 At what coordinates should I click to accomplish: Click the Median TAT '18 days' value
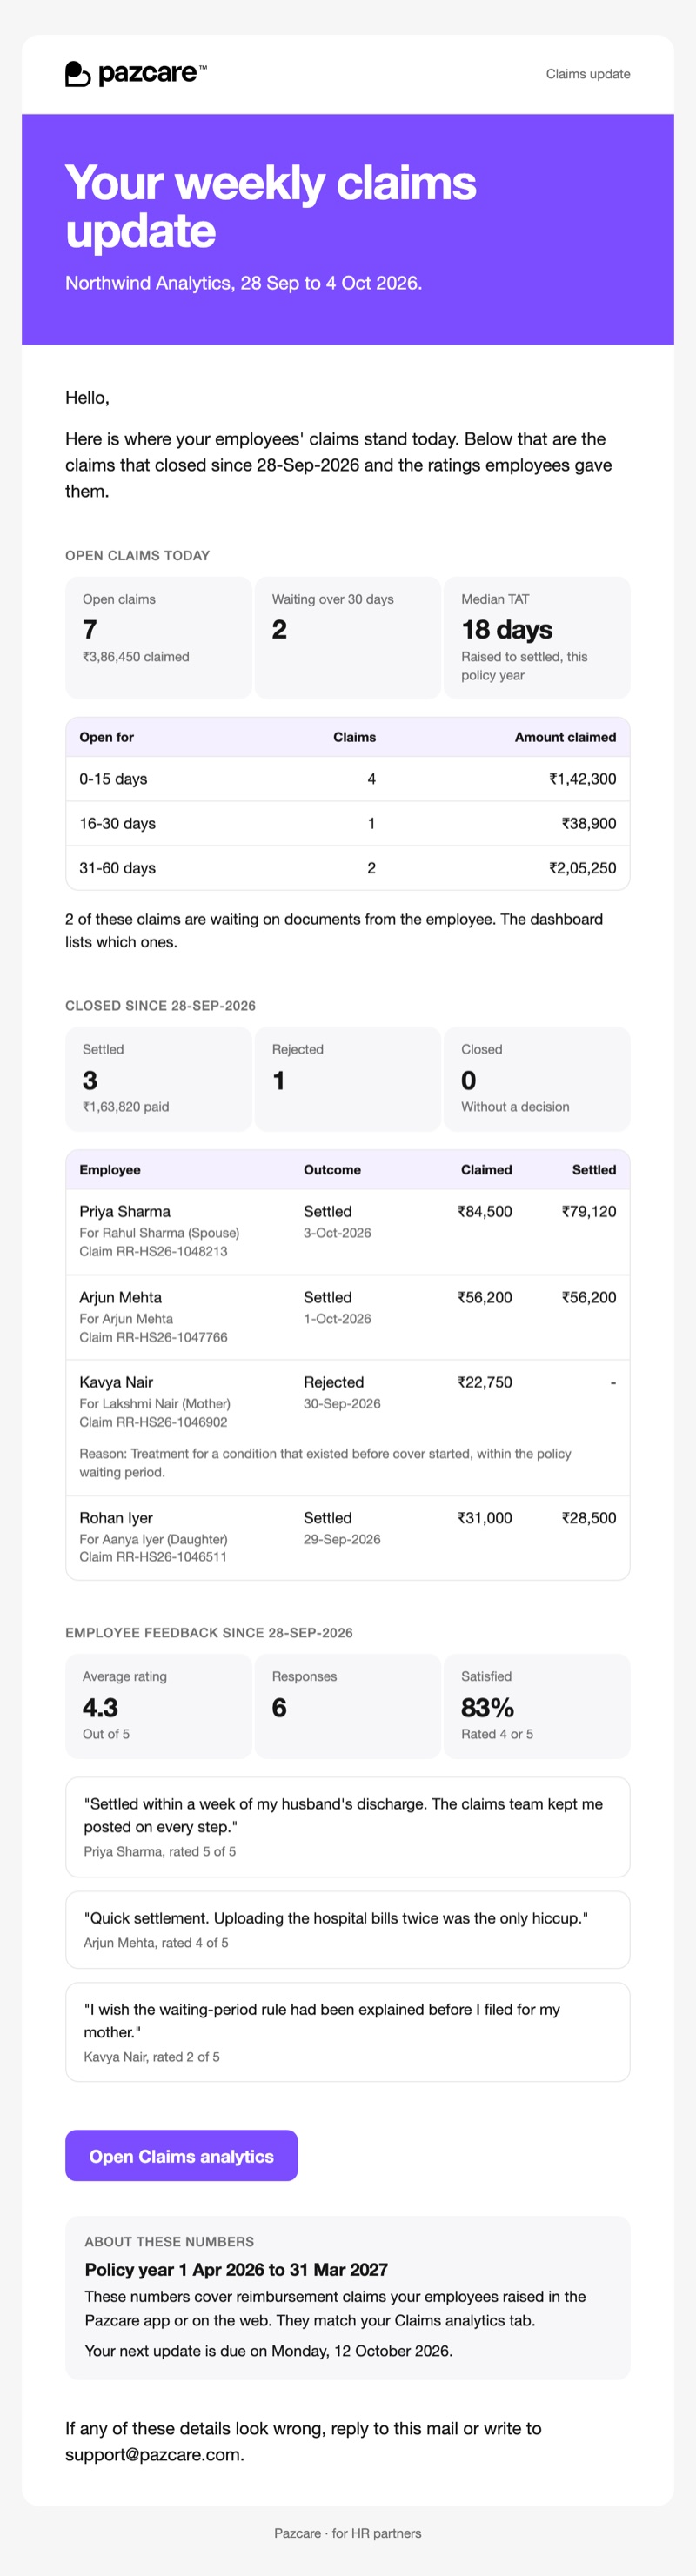tap(507, 629)
